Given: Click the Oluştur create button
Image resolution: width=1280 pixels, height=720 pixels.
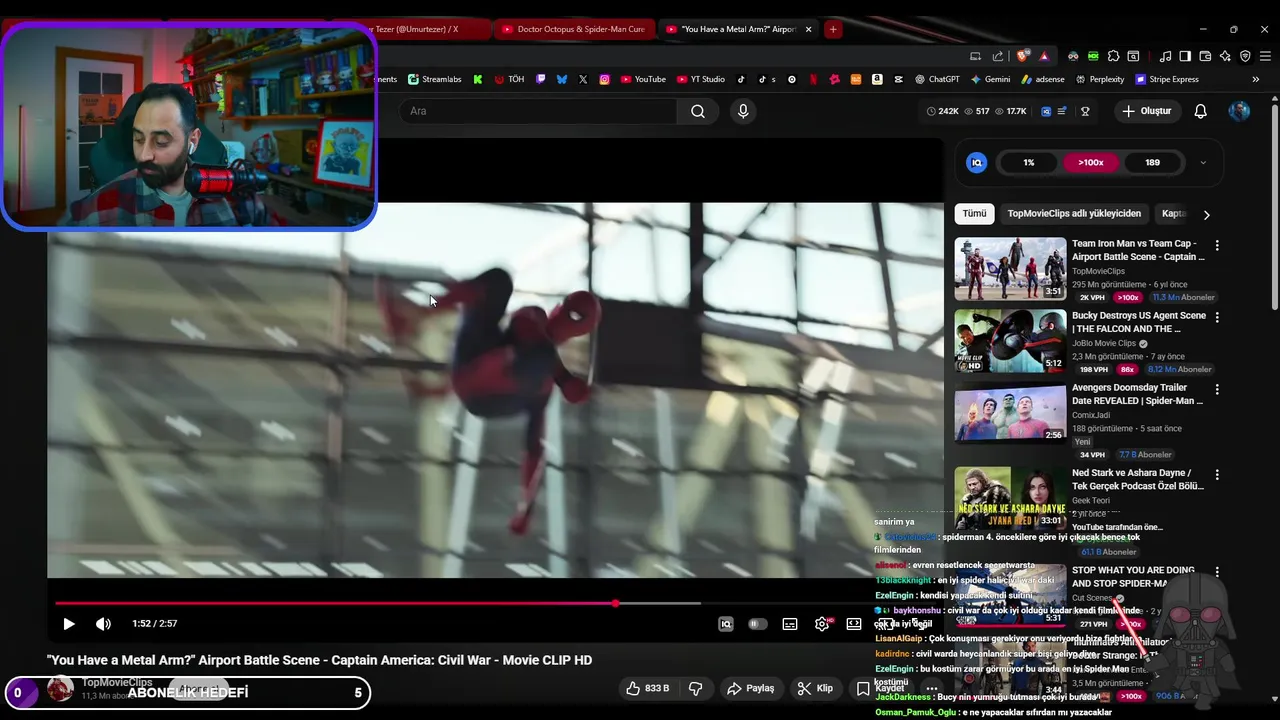Looking at the screenshot, I should (1146, 111).
